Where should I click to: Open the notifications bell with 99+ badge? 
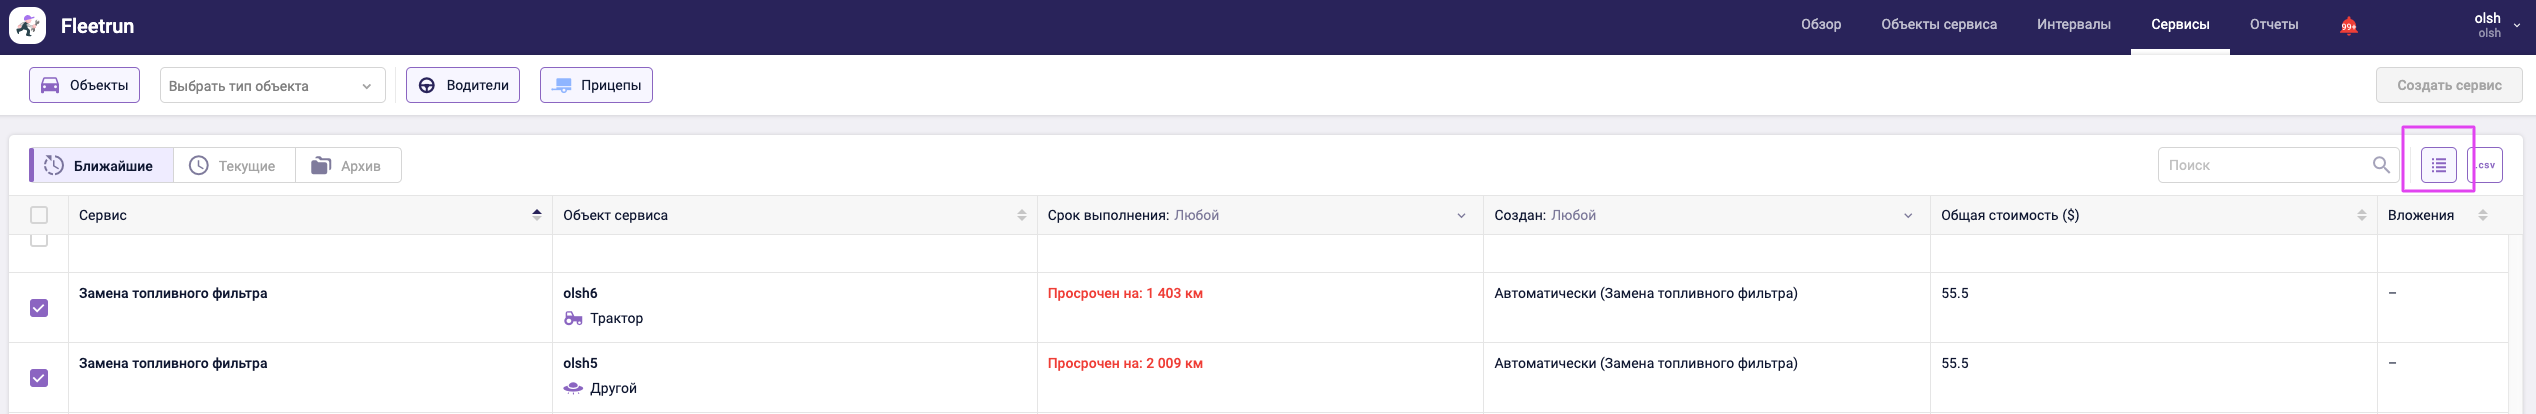(x=2348, y=26)
